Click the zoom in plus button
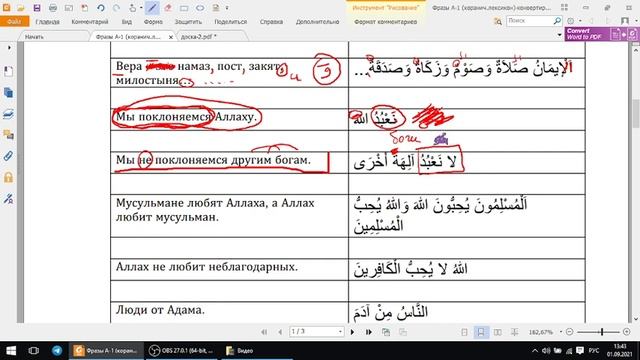640x360 pixels. pos(627,332)
